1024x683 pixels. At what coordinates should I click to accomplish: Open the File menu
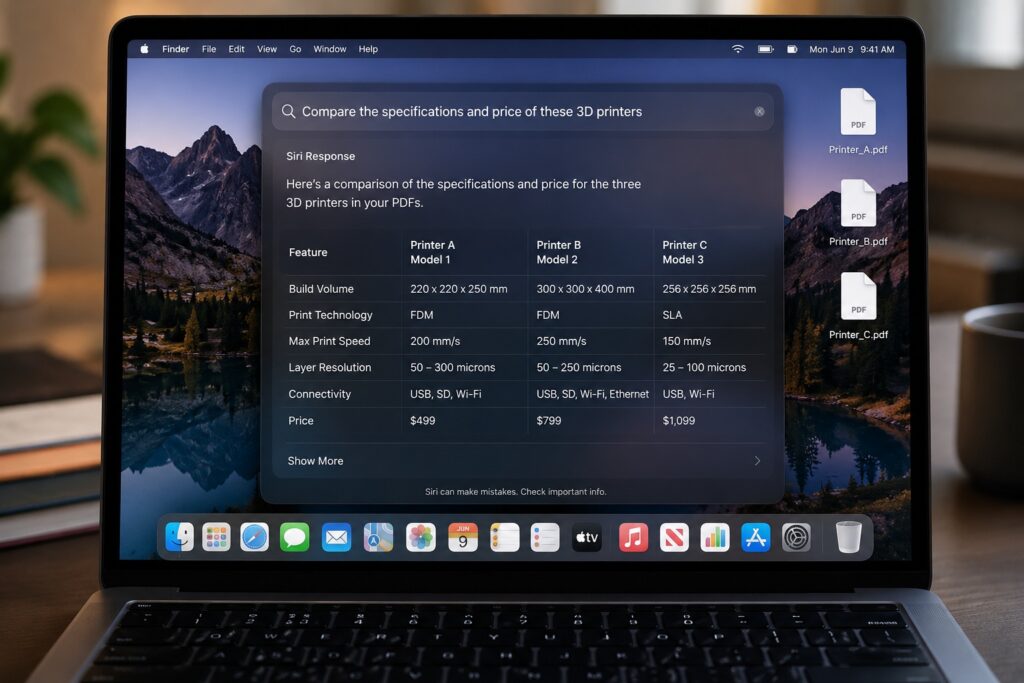pyautogui.click(x=209, y=49)
